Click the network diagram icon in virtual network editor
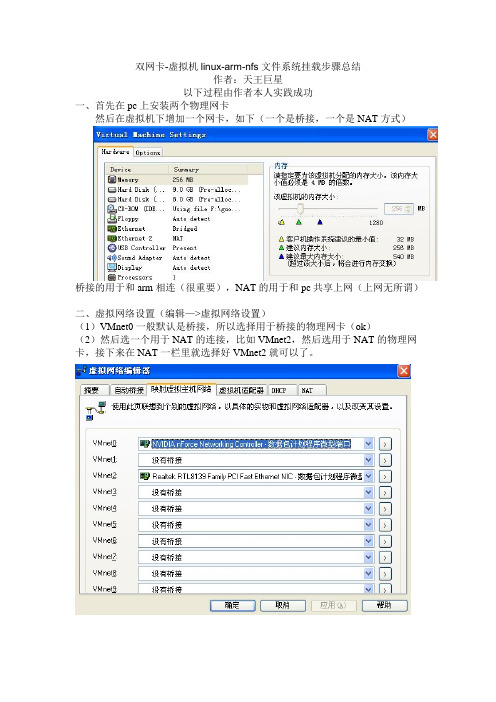 click(x=95, y=411)
